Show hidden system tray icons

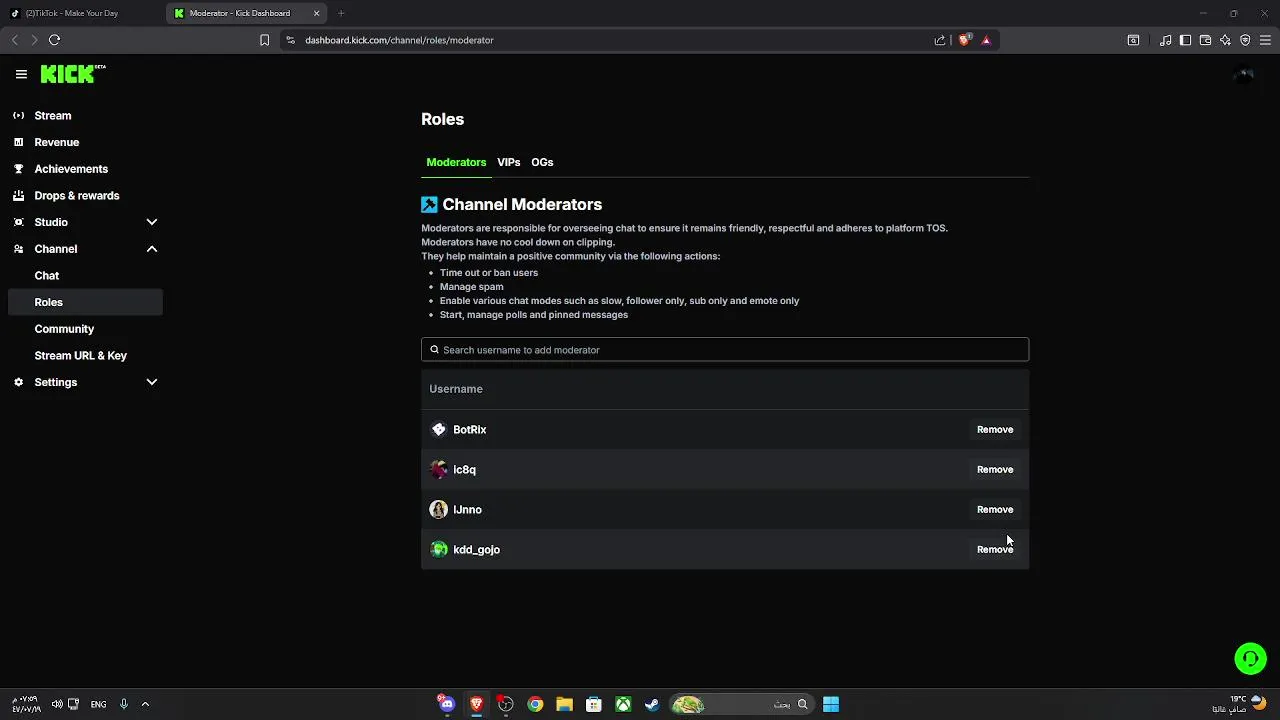145,704
